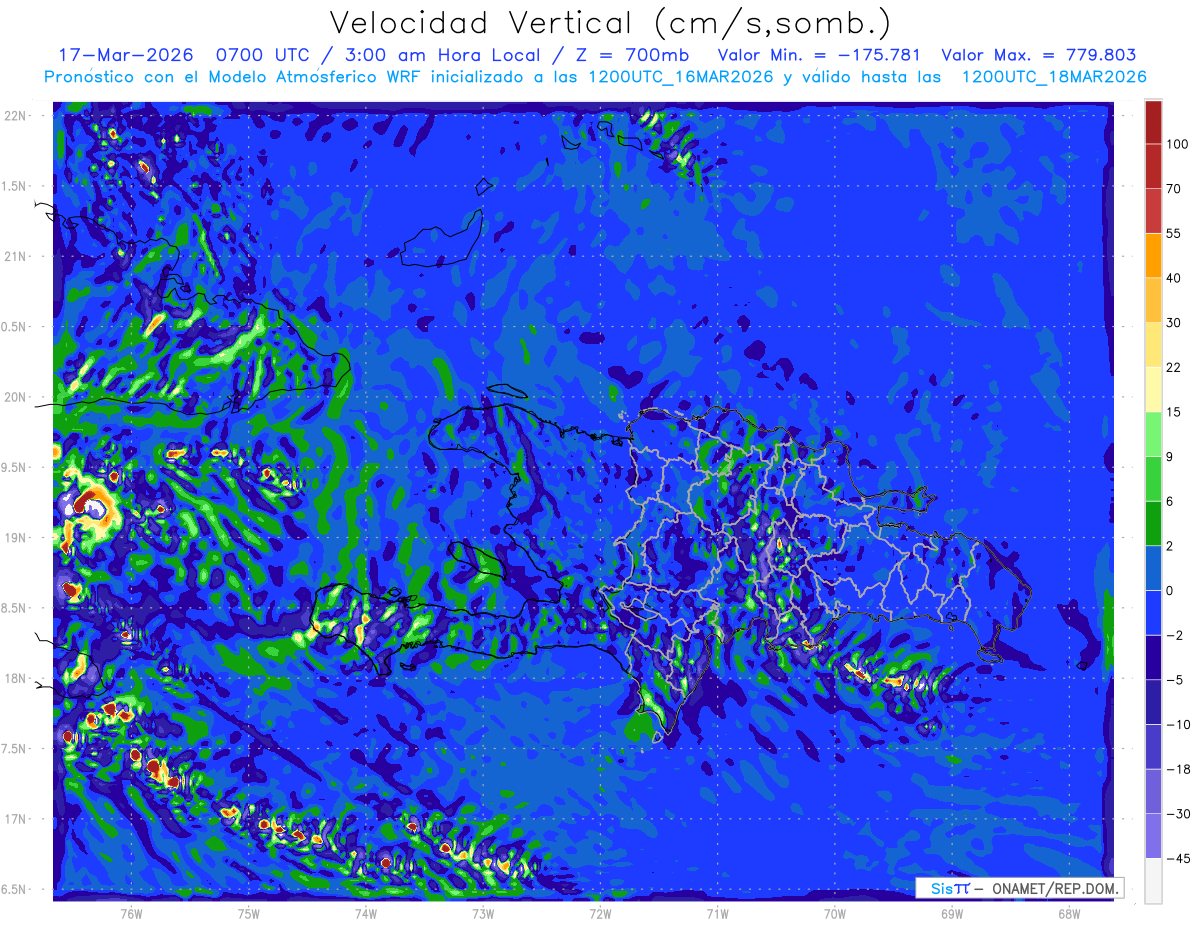Screen dimensions: 1200x927
Task: Click the '70W' longitude label
Action: (834, 913)
